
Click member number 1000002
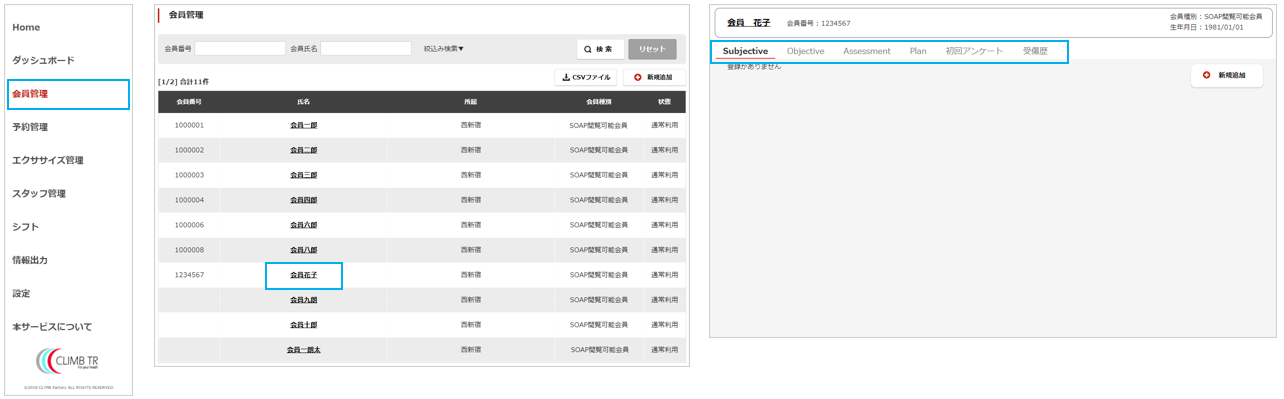(x=189, y=150)
